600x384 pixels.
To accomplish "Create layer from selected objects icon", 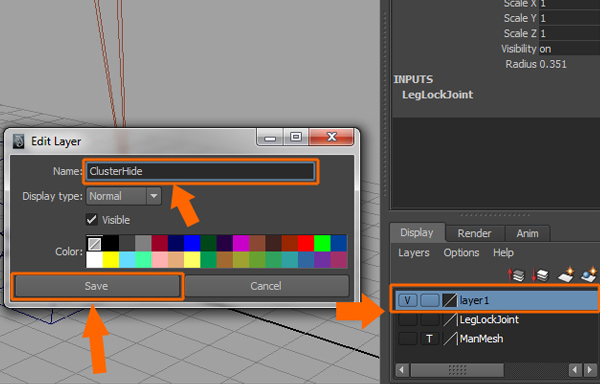I will [x=589, y=275].
